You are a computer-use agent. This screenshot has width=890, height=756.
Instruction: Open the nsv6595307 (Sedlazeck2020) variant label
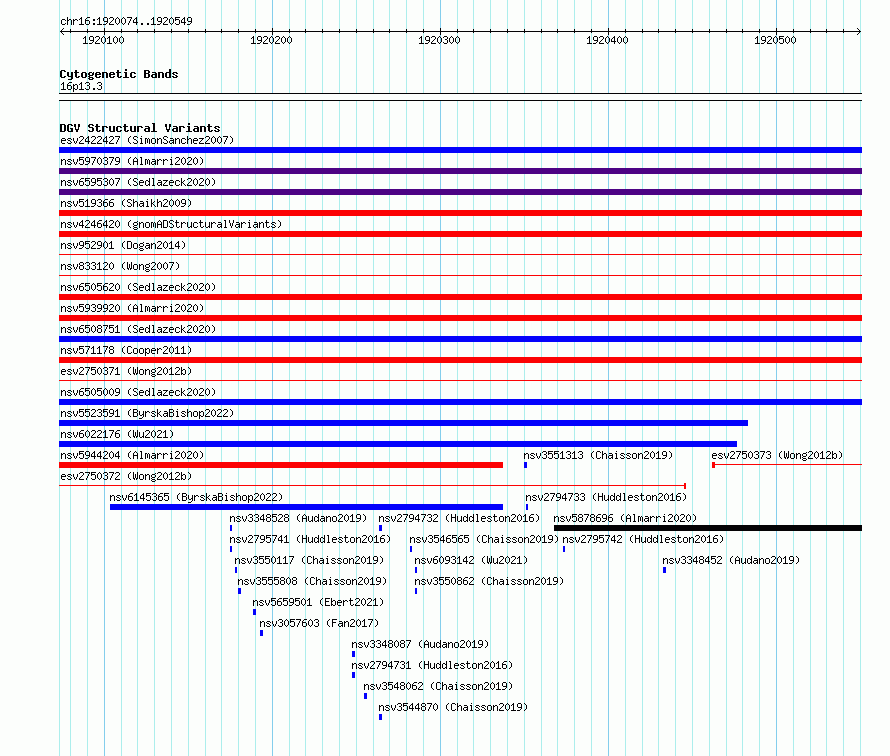[x=138, y=182]
